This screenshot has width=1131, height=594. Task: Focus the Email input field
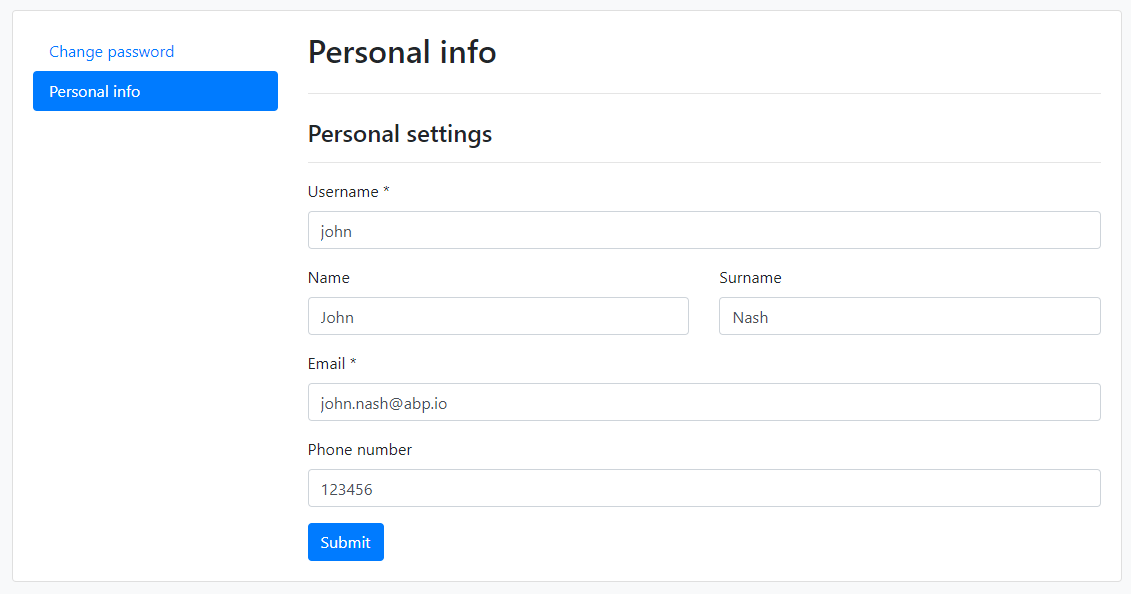point(703,402)
